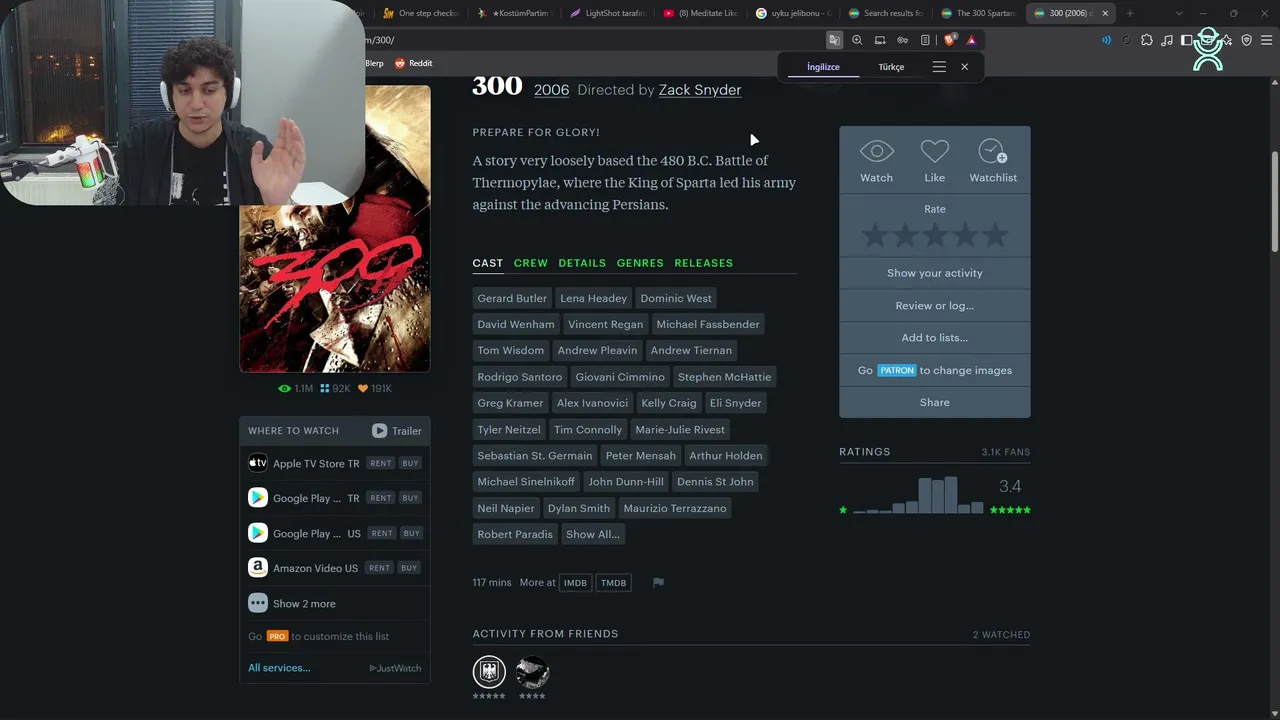
Task: Open All services link
Action: [x=279, y=668]
